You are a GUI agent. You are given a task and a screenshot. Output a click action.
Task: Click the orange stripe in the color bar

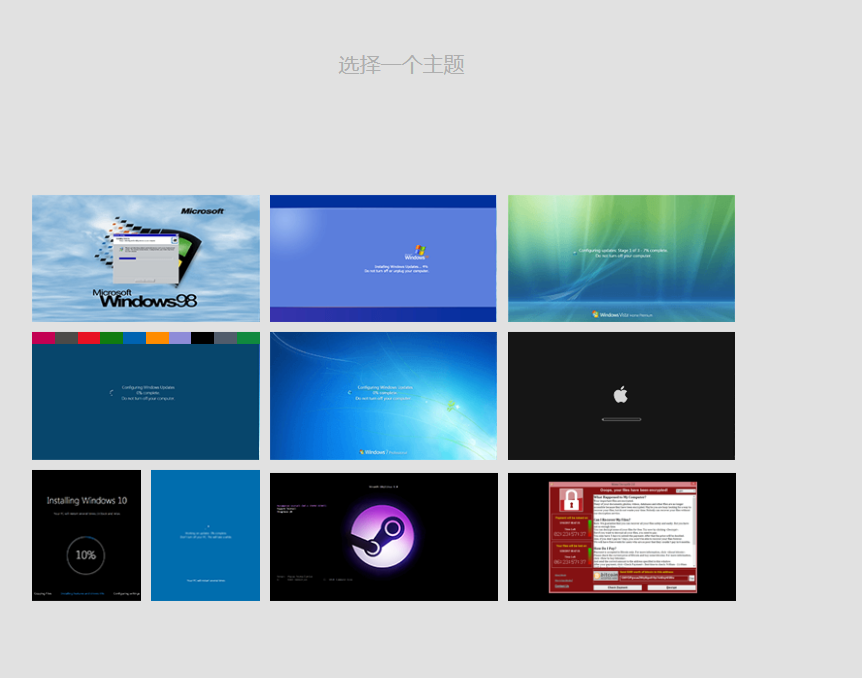[x=157, y=338]
